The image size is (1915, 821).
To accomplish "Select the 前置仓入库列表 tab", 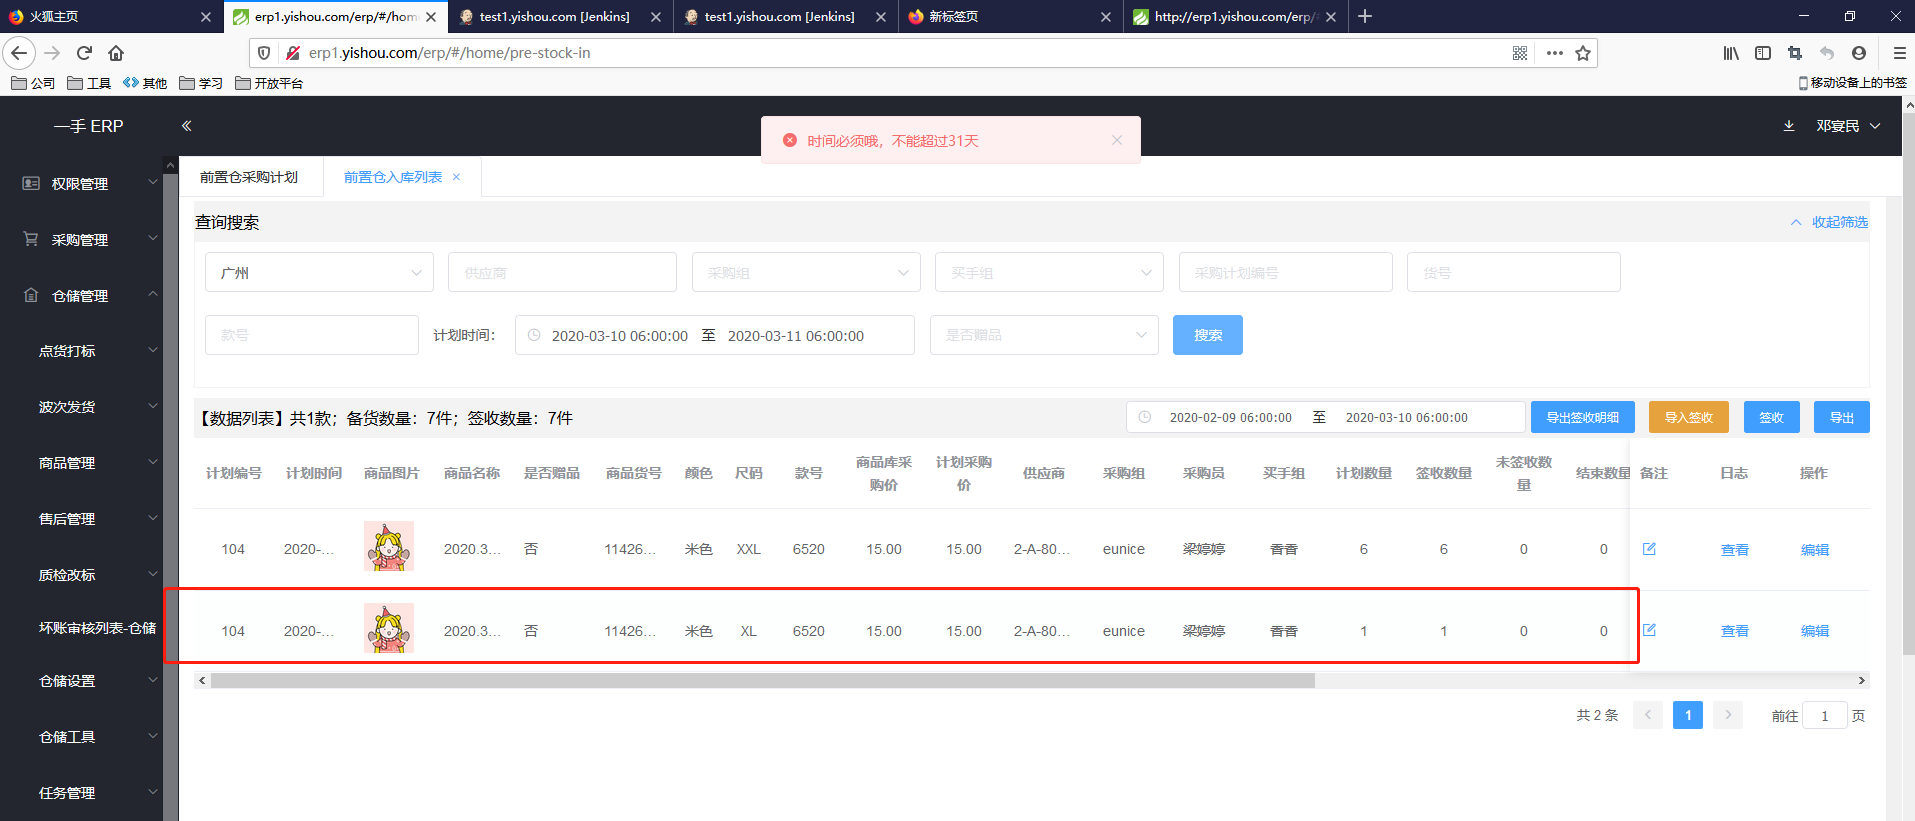I will (x=393, y=177).
